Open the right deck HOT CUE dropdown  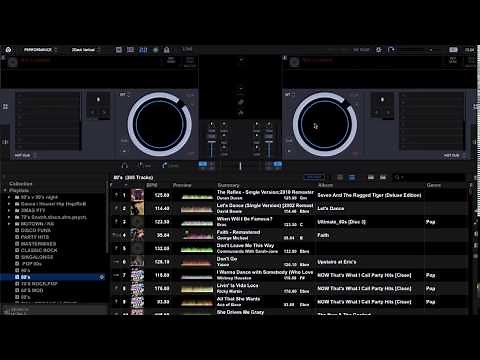tap(454, 156)
